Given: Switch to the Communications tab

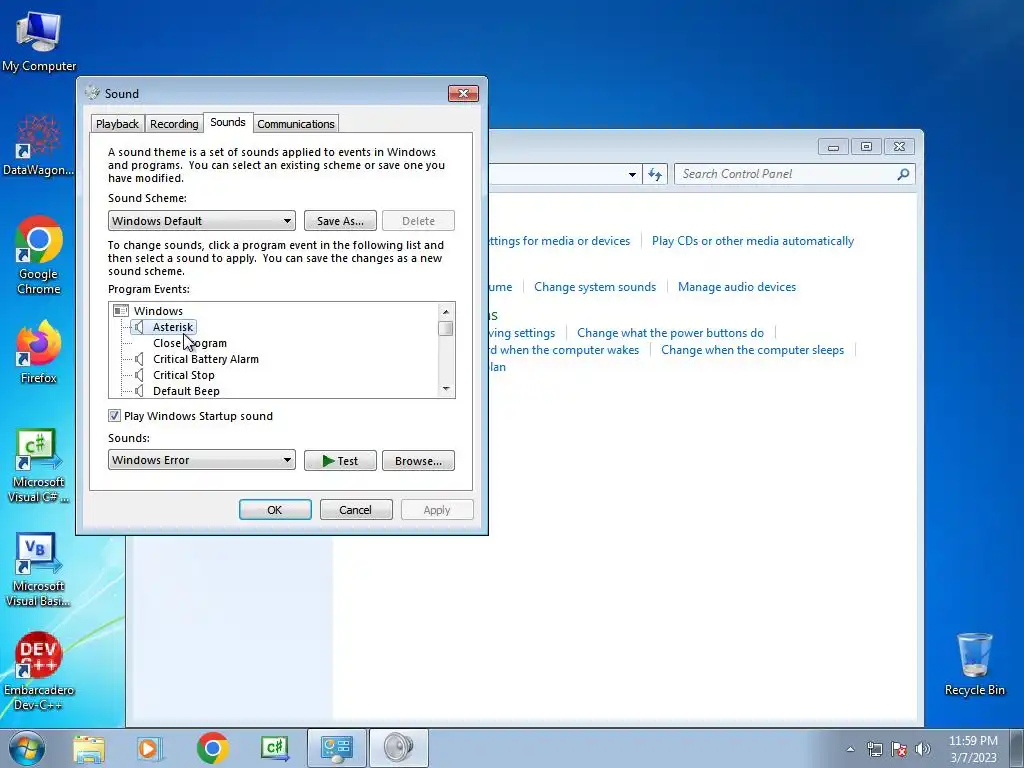Looking at the screenshot, I should [296, 124].
